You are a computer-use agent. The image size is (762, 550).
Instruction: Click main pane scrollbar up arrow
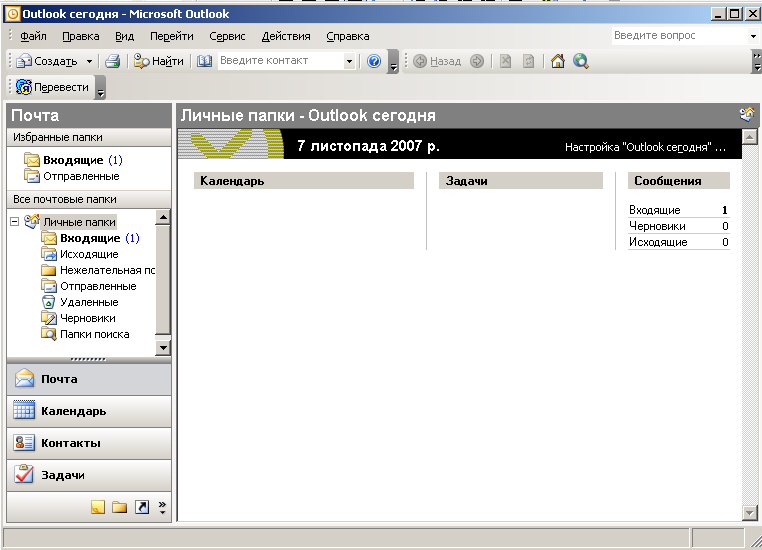[x=749, y=138]
